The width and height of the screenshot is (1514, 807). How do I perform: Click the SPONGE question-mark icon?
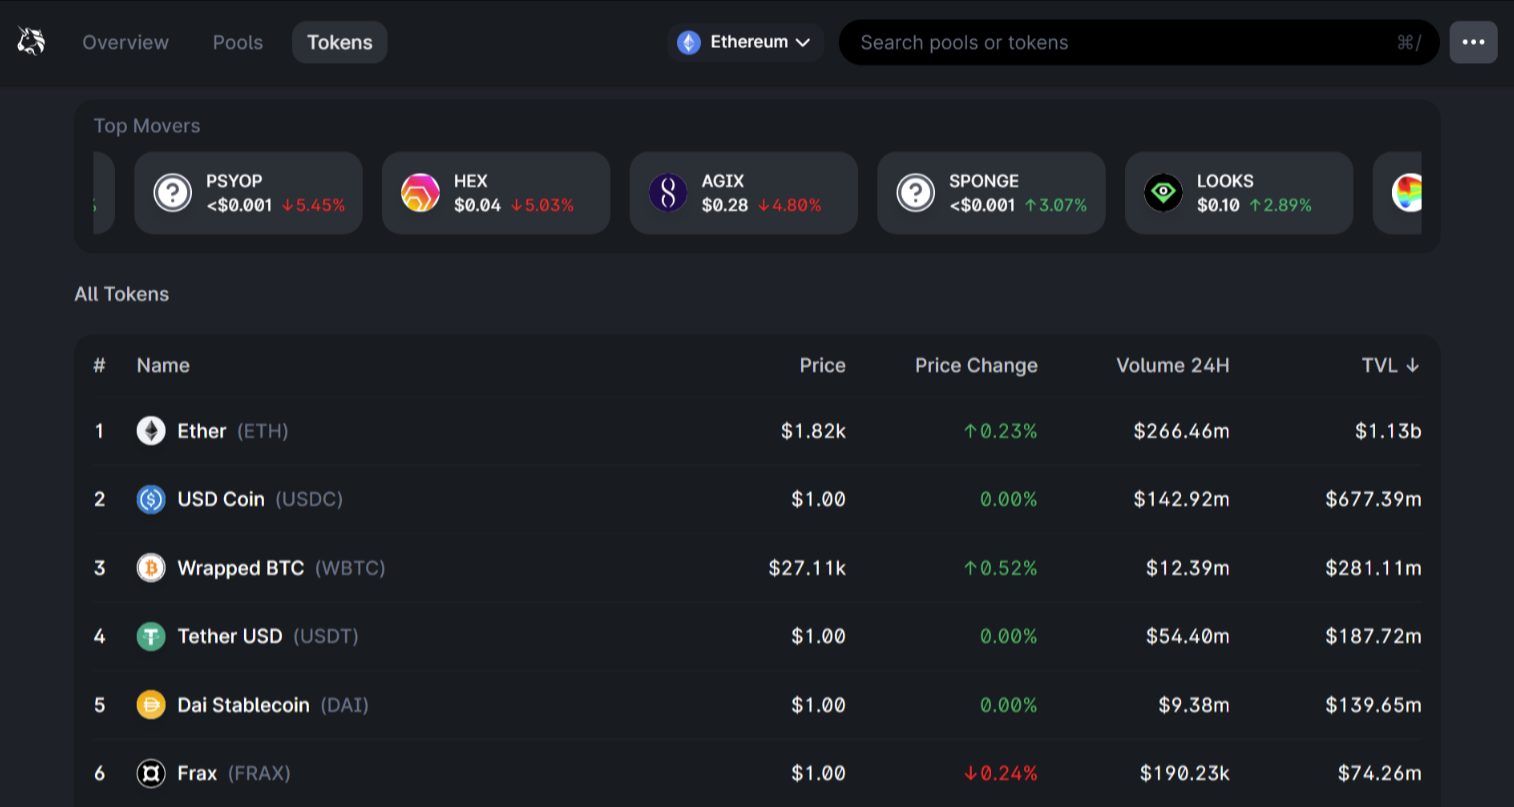pos(916,192)
